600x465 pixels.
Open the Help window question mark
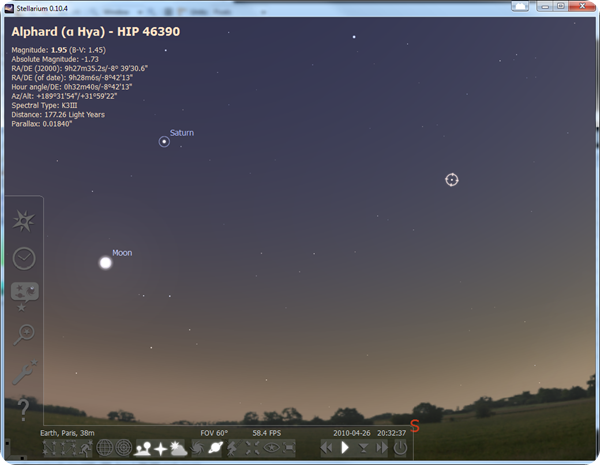coord(23,410)
